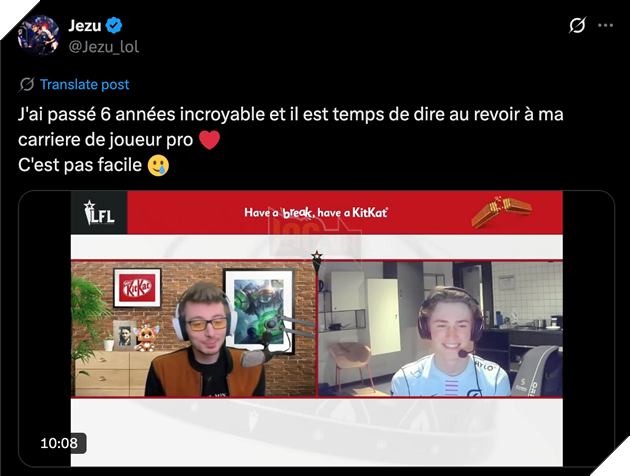Click the translate icon beside Translate post

coord(27,84)
